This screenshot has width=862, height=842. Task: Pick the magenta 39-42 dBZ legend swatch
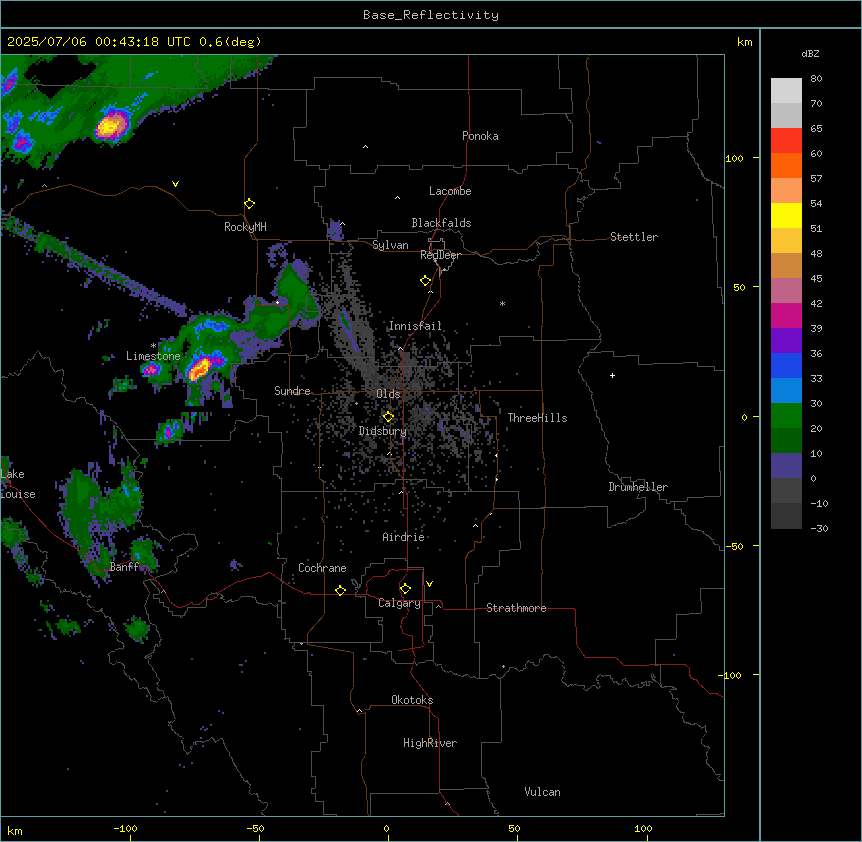786,315
